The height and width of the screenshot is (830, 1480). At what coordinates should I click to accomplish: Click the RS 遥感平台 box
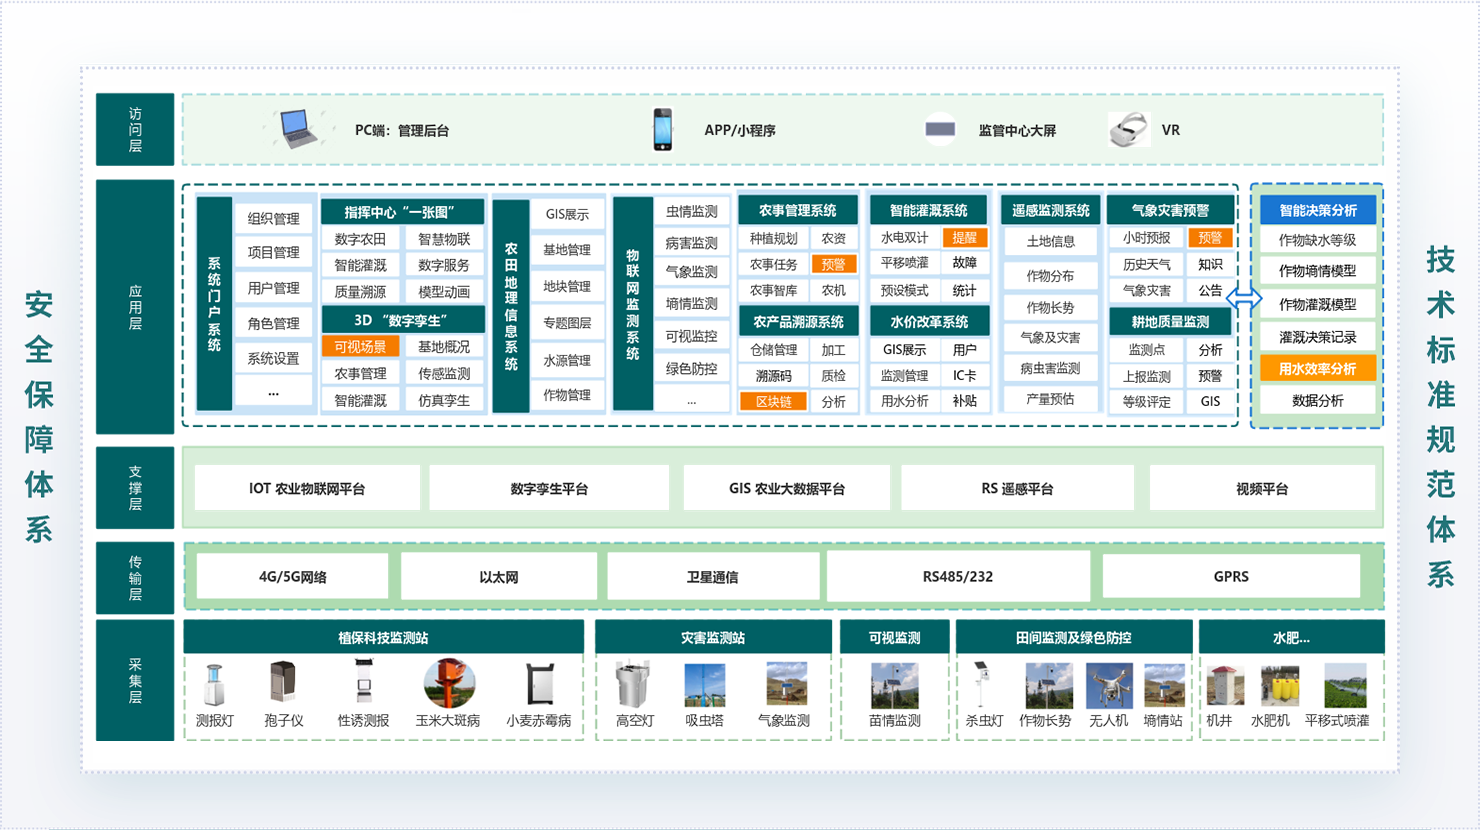pos(1017,489)
